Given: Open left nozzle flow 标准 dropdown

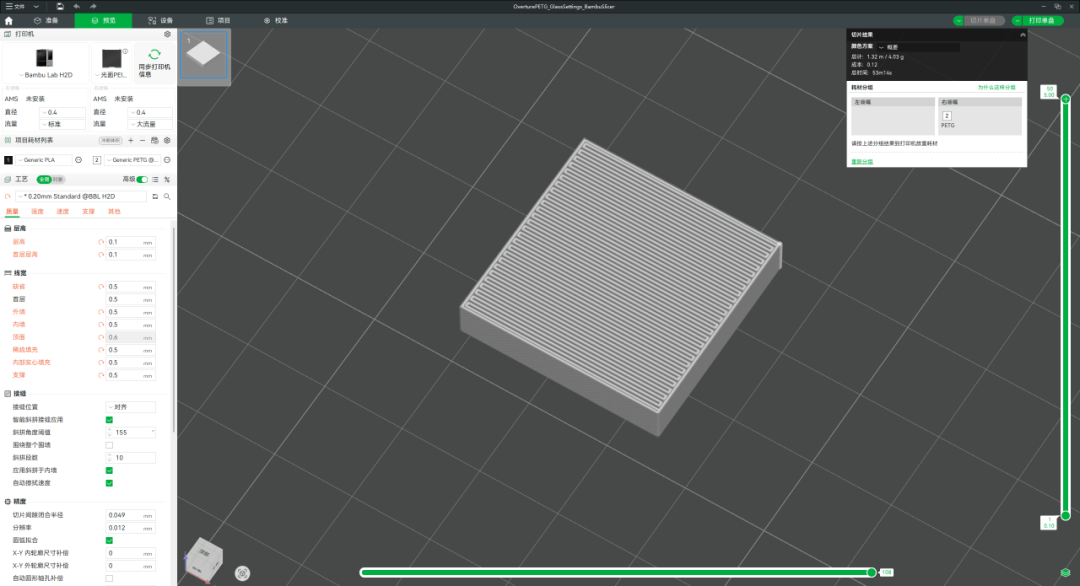Looking at the screenshot, I should click(x=62, y=125).
